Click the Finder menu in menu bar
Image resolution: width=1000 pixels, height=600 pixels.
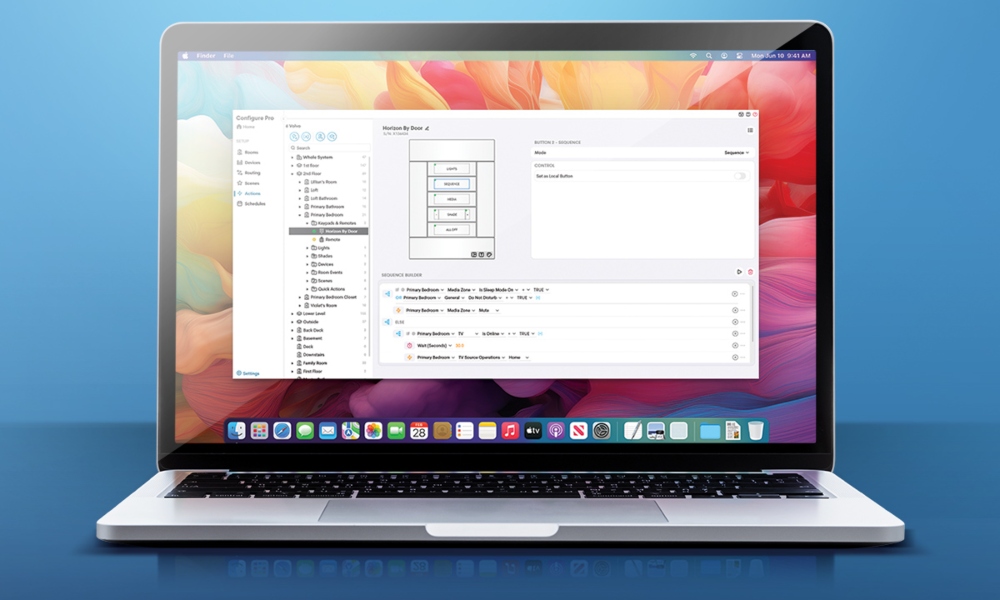pyautogui.click(x=205, y=55)
